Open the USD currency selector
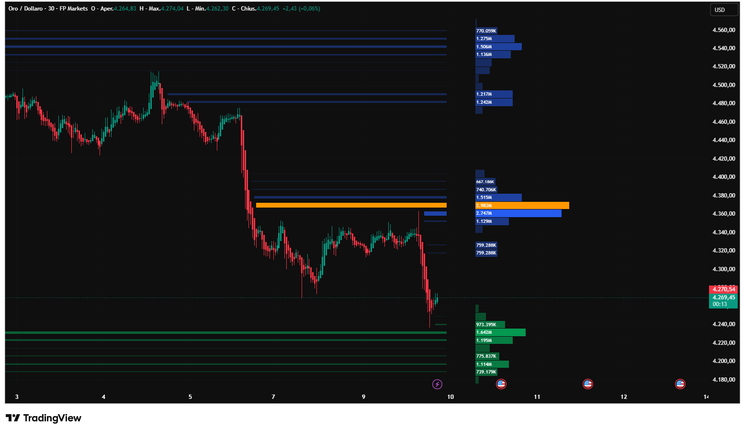This screenshot has width=743, height=429. tap(723, 10)
